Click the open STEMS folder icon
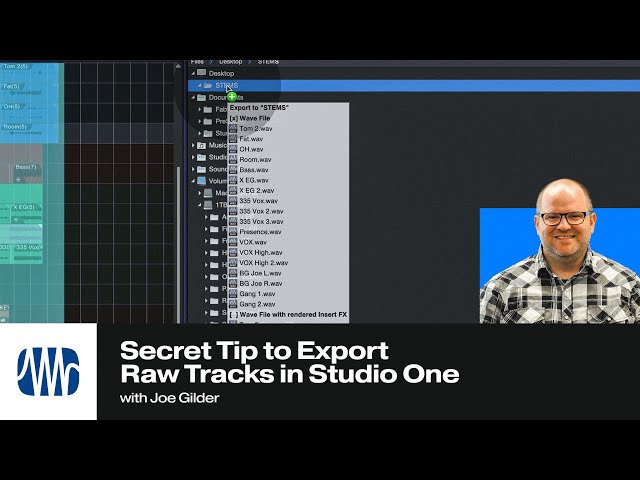 208,85
